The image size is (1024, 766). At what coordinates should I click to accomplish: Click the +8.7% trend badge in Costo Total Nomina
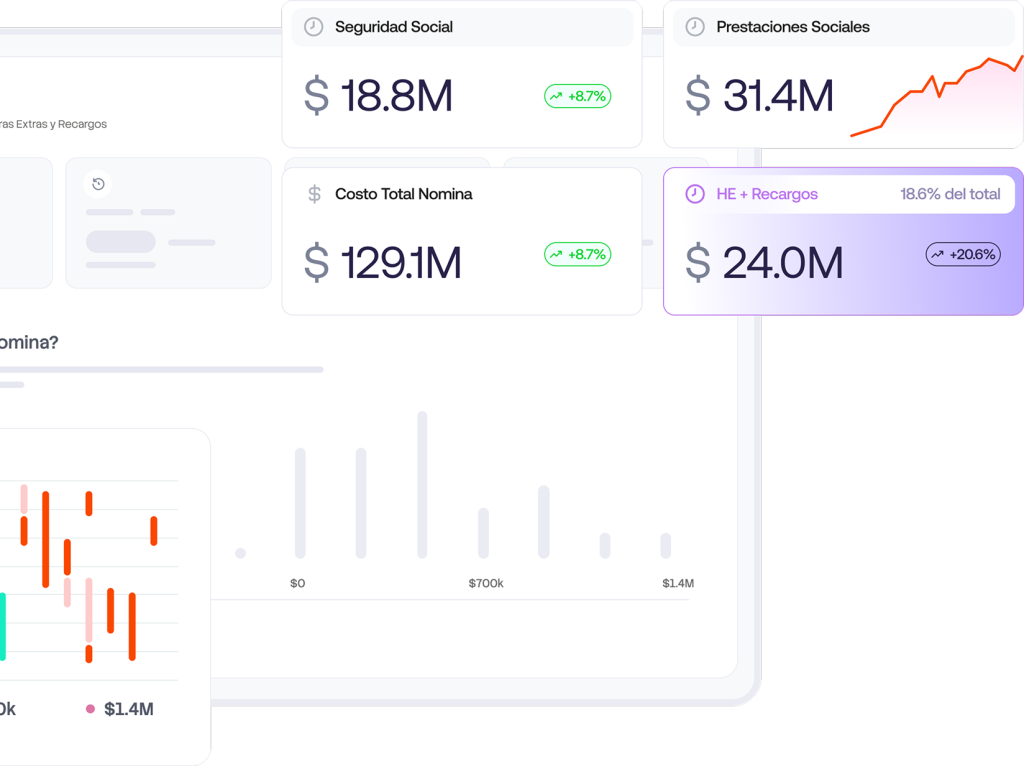point(577,255)
